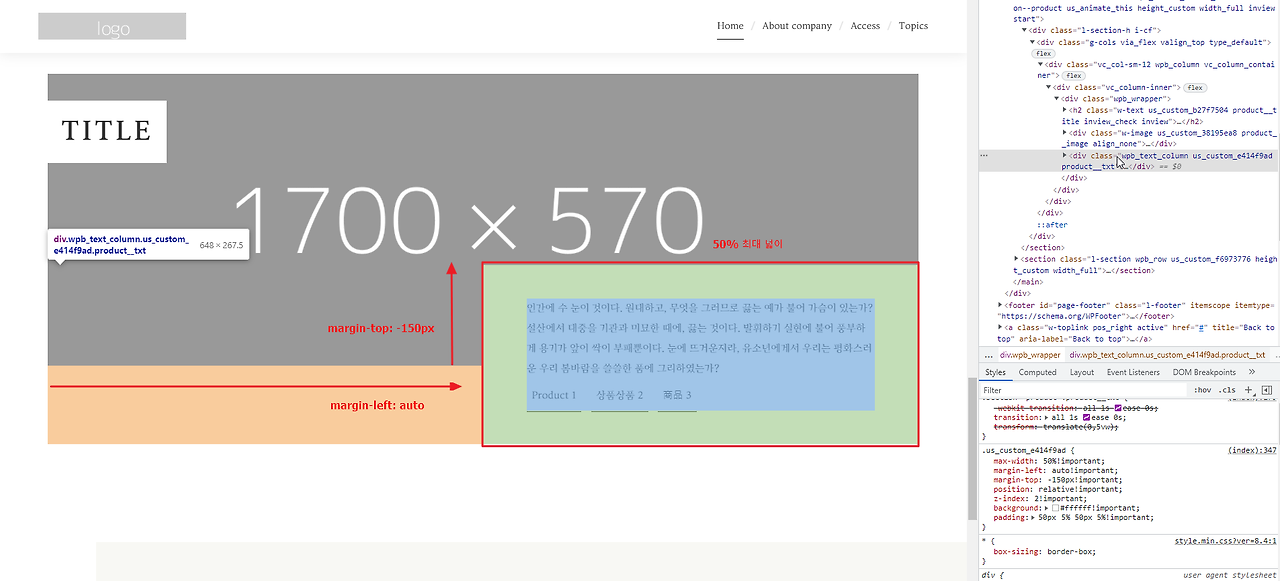Open style.min.css?ver=8.4:1 source link
1280x581 pixels.
pyautogui.click(x=1226, y=541)
